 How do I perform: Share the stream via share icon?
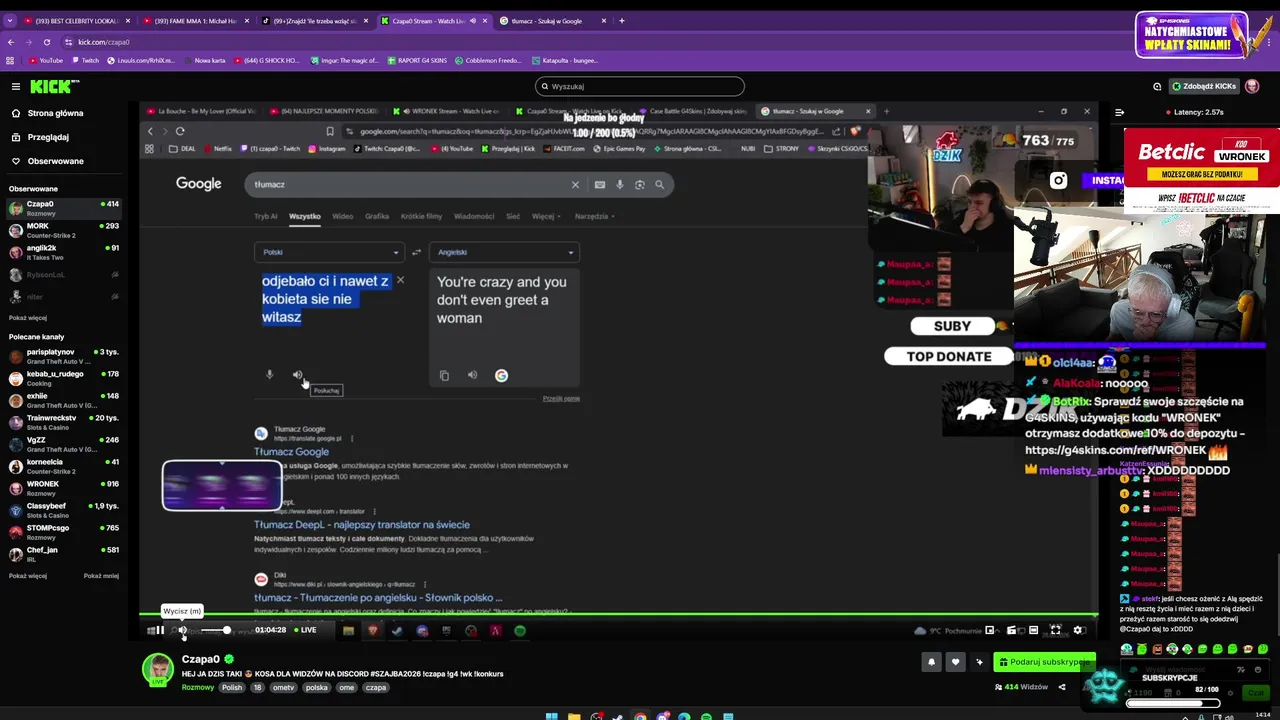[1062, 687]
